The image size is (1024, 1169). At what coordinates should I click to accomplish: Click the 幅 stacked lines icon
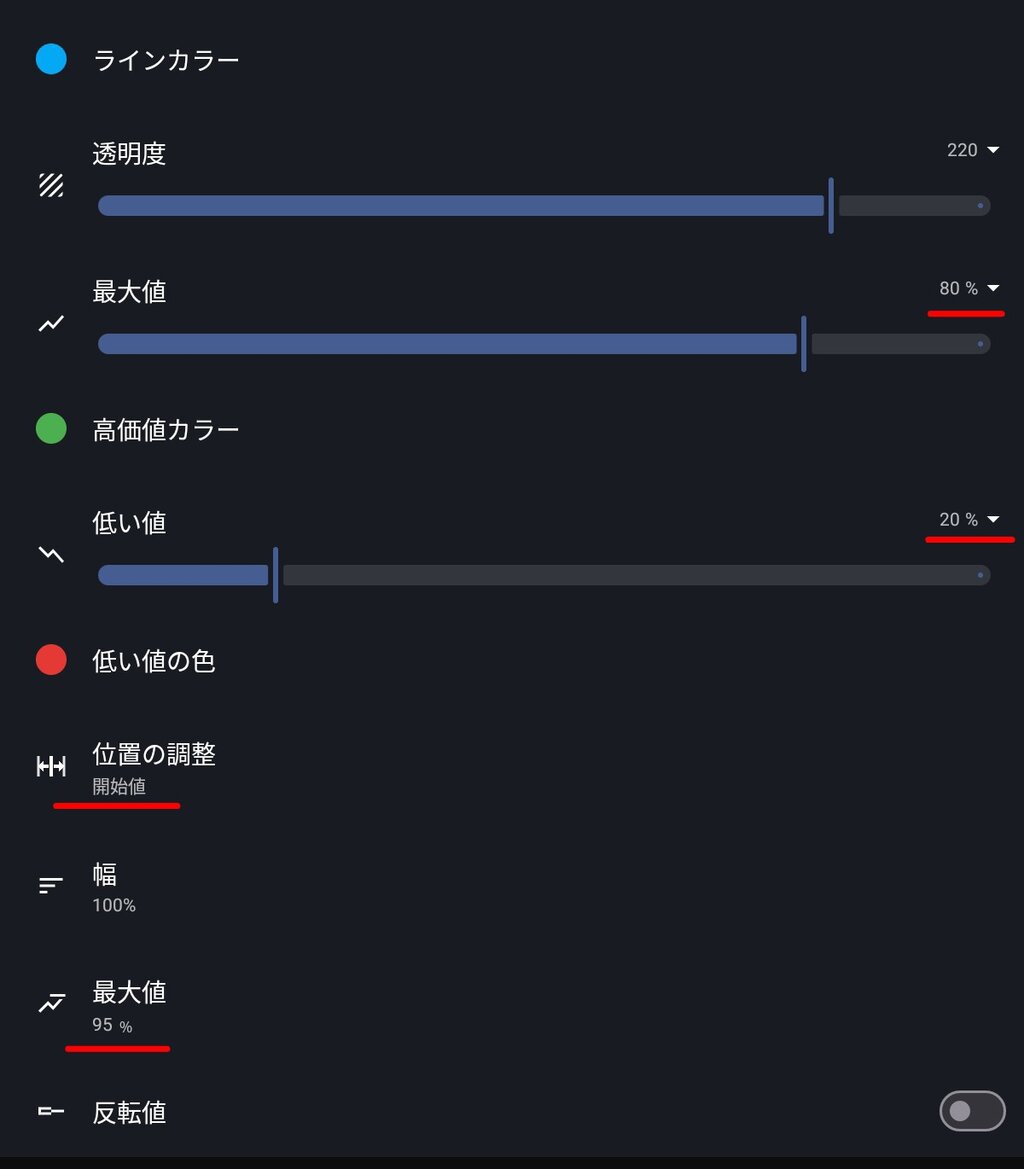pos(51,885)
